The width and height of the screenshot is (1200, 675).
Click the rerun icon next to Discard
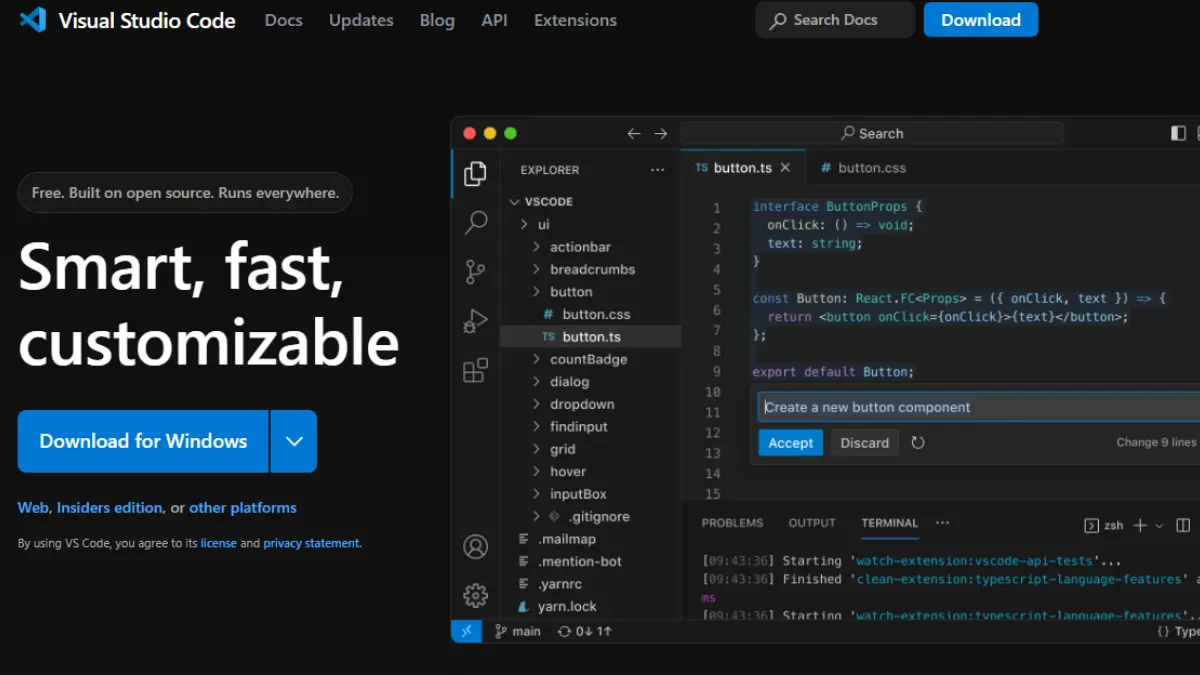coord(918,442)
